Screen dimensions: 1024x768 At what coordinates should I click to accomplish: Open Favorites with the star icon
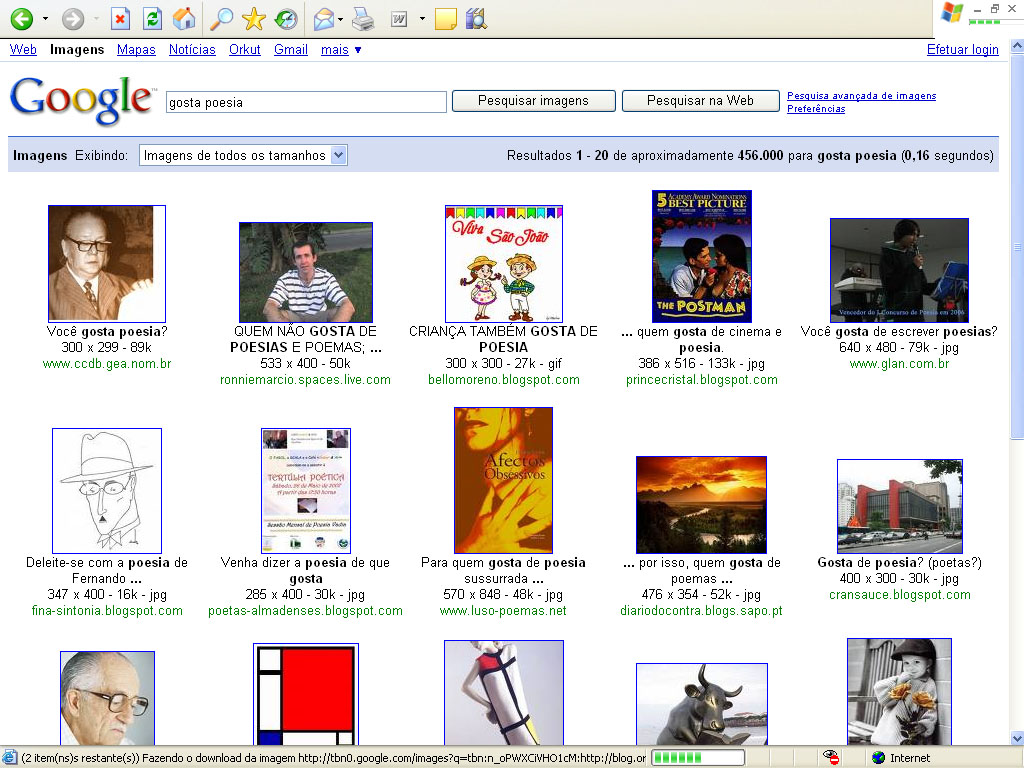pos(254,18)
